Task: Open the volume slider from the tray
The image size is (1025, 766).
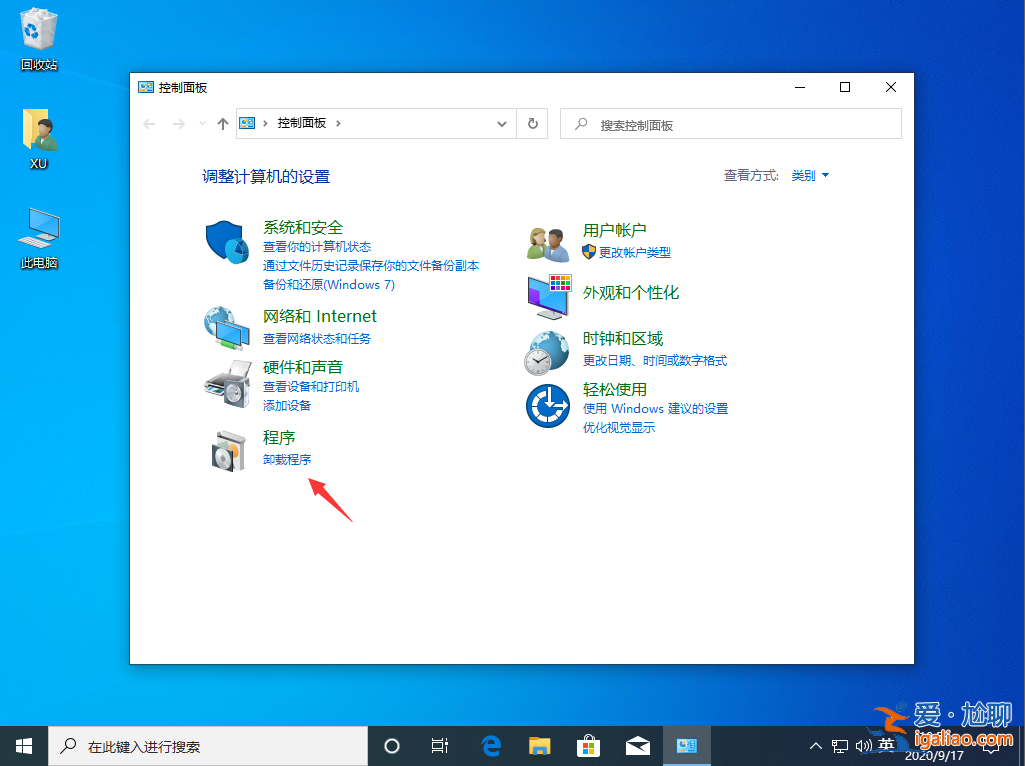Action: click(x=864, y=745)
